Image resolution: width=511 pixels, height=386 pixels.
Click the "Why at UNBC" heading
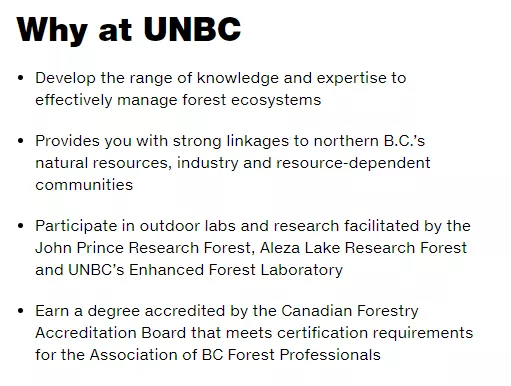(x=129, y=29)
